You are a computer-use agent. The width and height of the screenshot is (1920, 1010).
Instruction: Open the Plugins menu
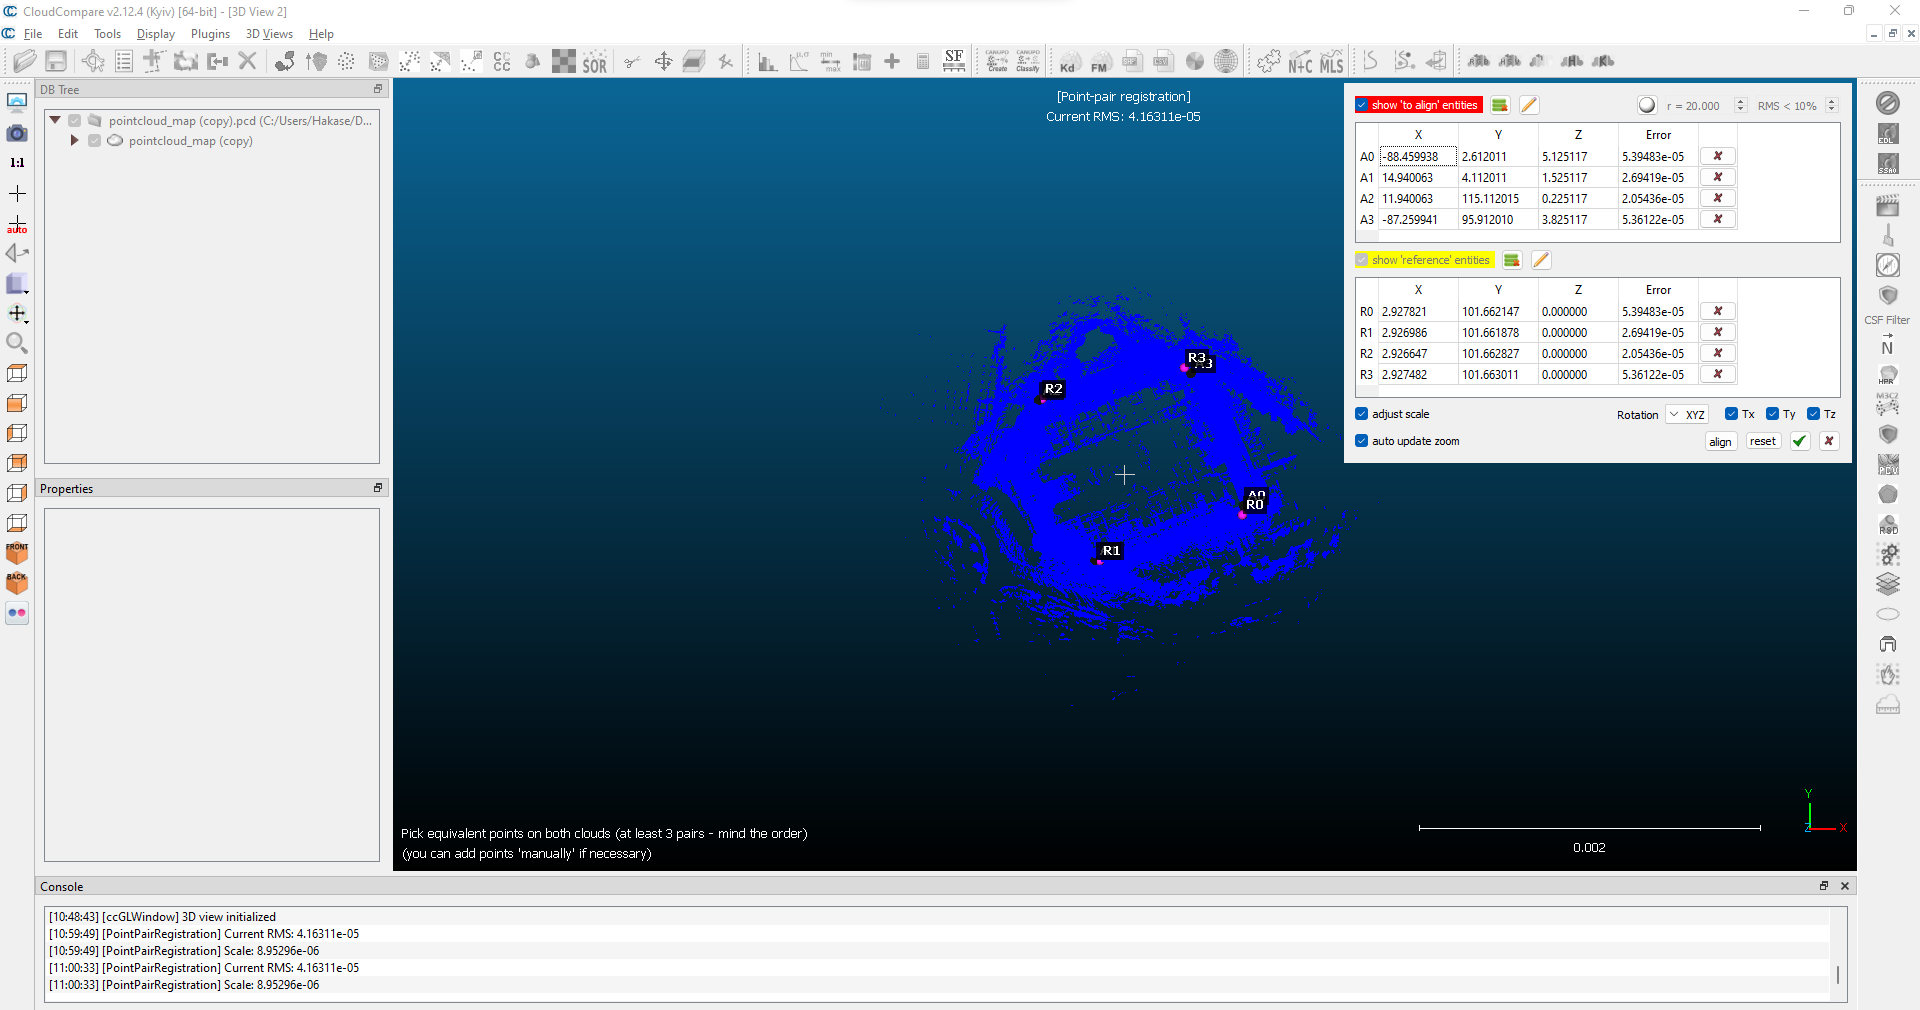pos(210,33)
